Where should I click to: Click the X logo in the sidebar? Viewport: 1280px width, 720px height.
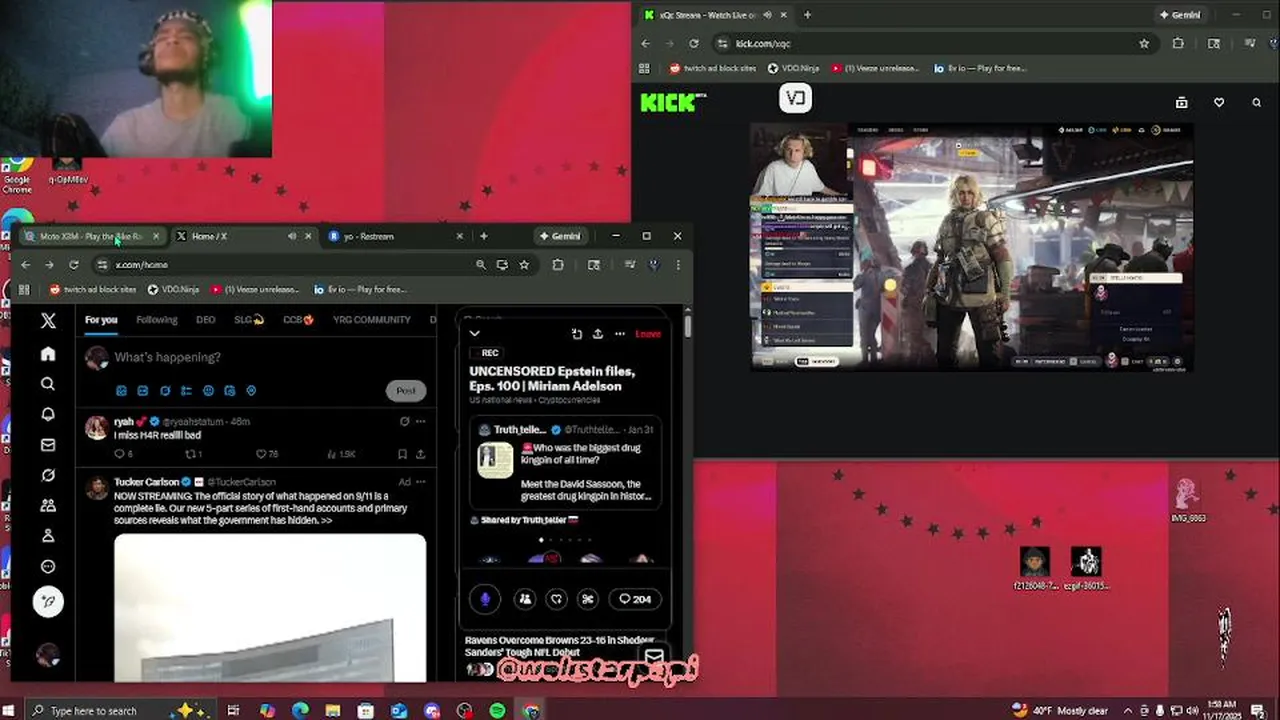pos(48,321)
